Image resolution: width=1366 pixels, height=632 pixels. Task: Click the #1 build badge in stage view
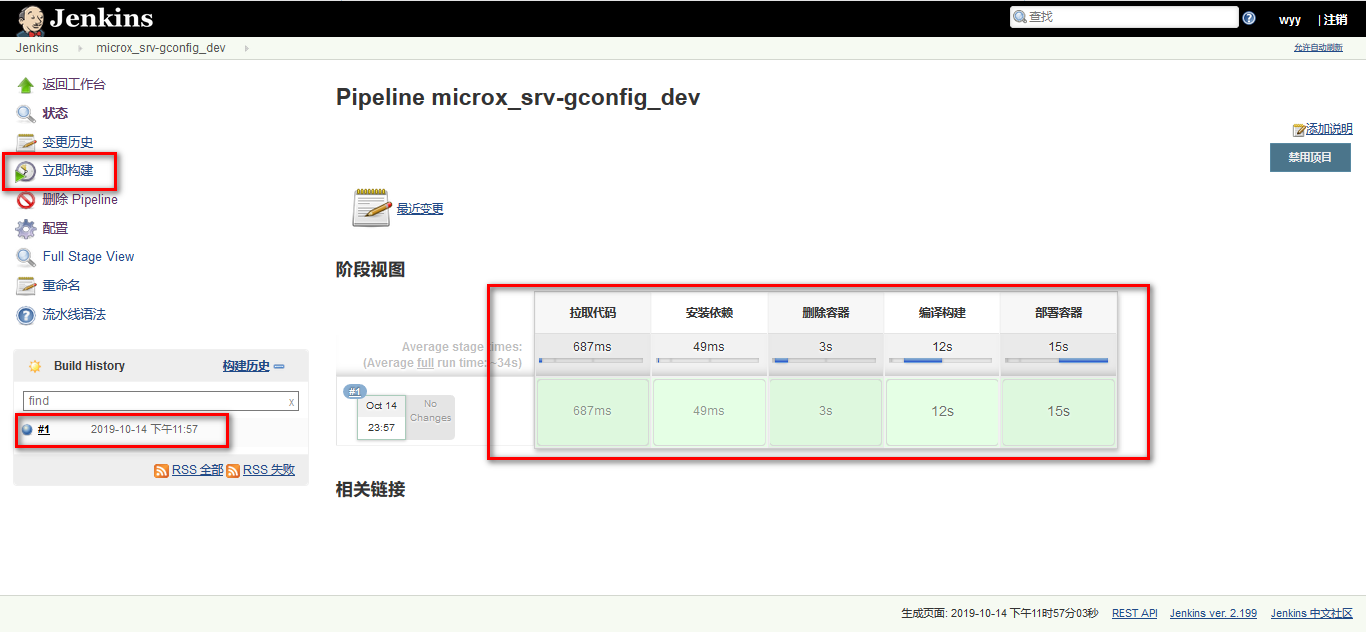pyautogui.click(x=355, y=392)
